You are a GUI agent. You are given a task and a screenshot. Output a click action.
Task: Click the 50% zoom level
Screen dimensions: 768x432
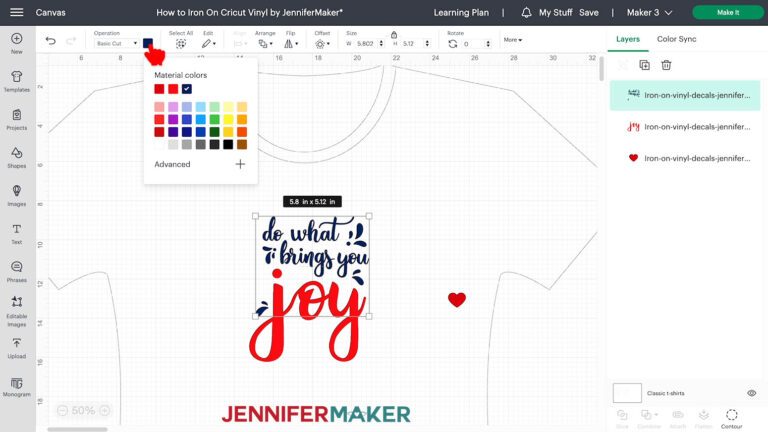(83, 410)
